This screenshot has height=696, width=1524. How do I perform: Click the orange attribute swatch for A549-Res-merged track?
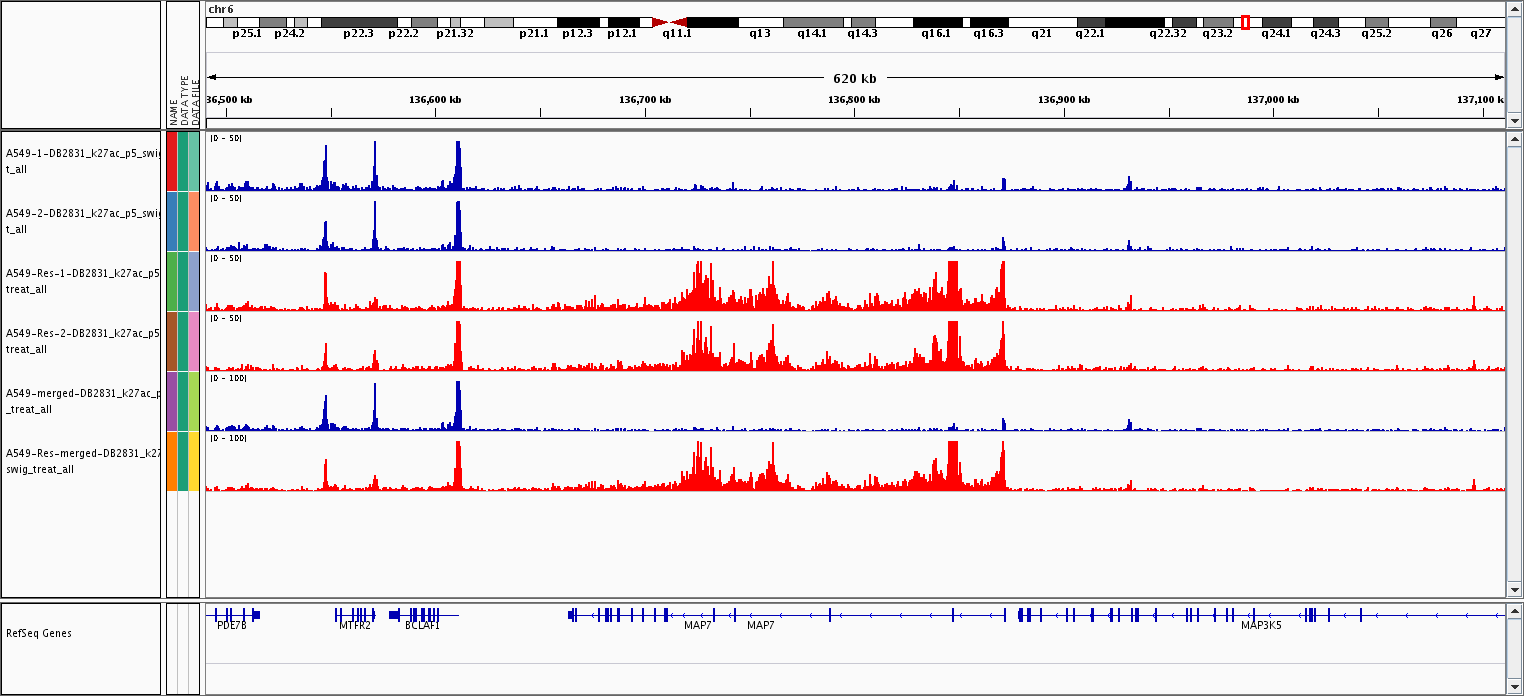[172, 461]
